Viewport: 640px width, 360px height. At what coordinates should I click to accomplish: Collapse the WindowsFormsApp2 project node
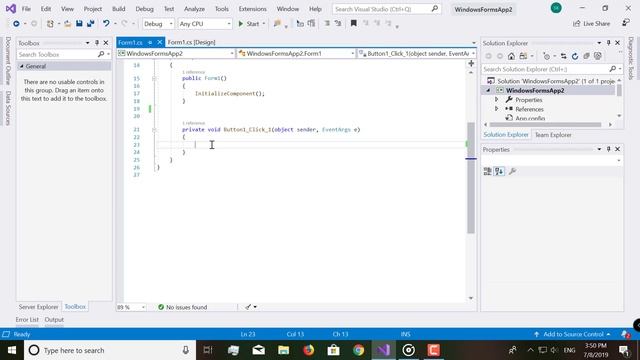tap(488, 91)
